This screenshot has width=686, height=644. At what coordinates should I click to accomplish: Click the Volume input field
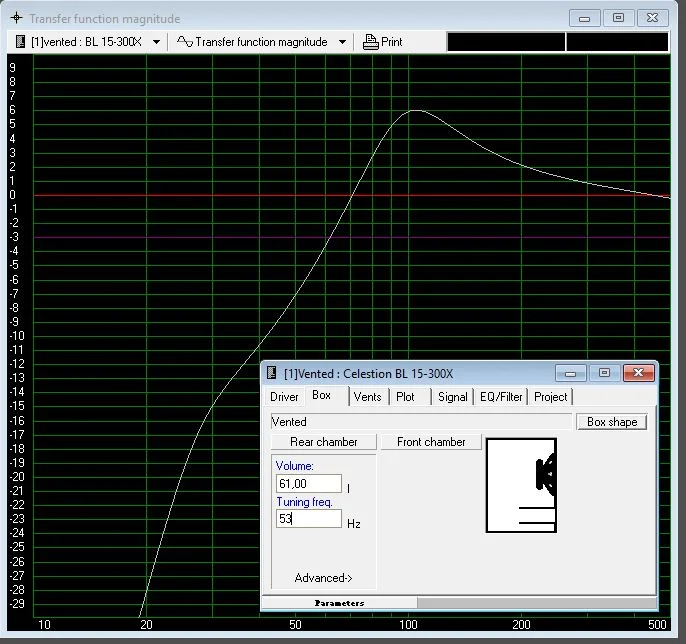coord(308,484)
